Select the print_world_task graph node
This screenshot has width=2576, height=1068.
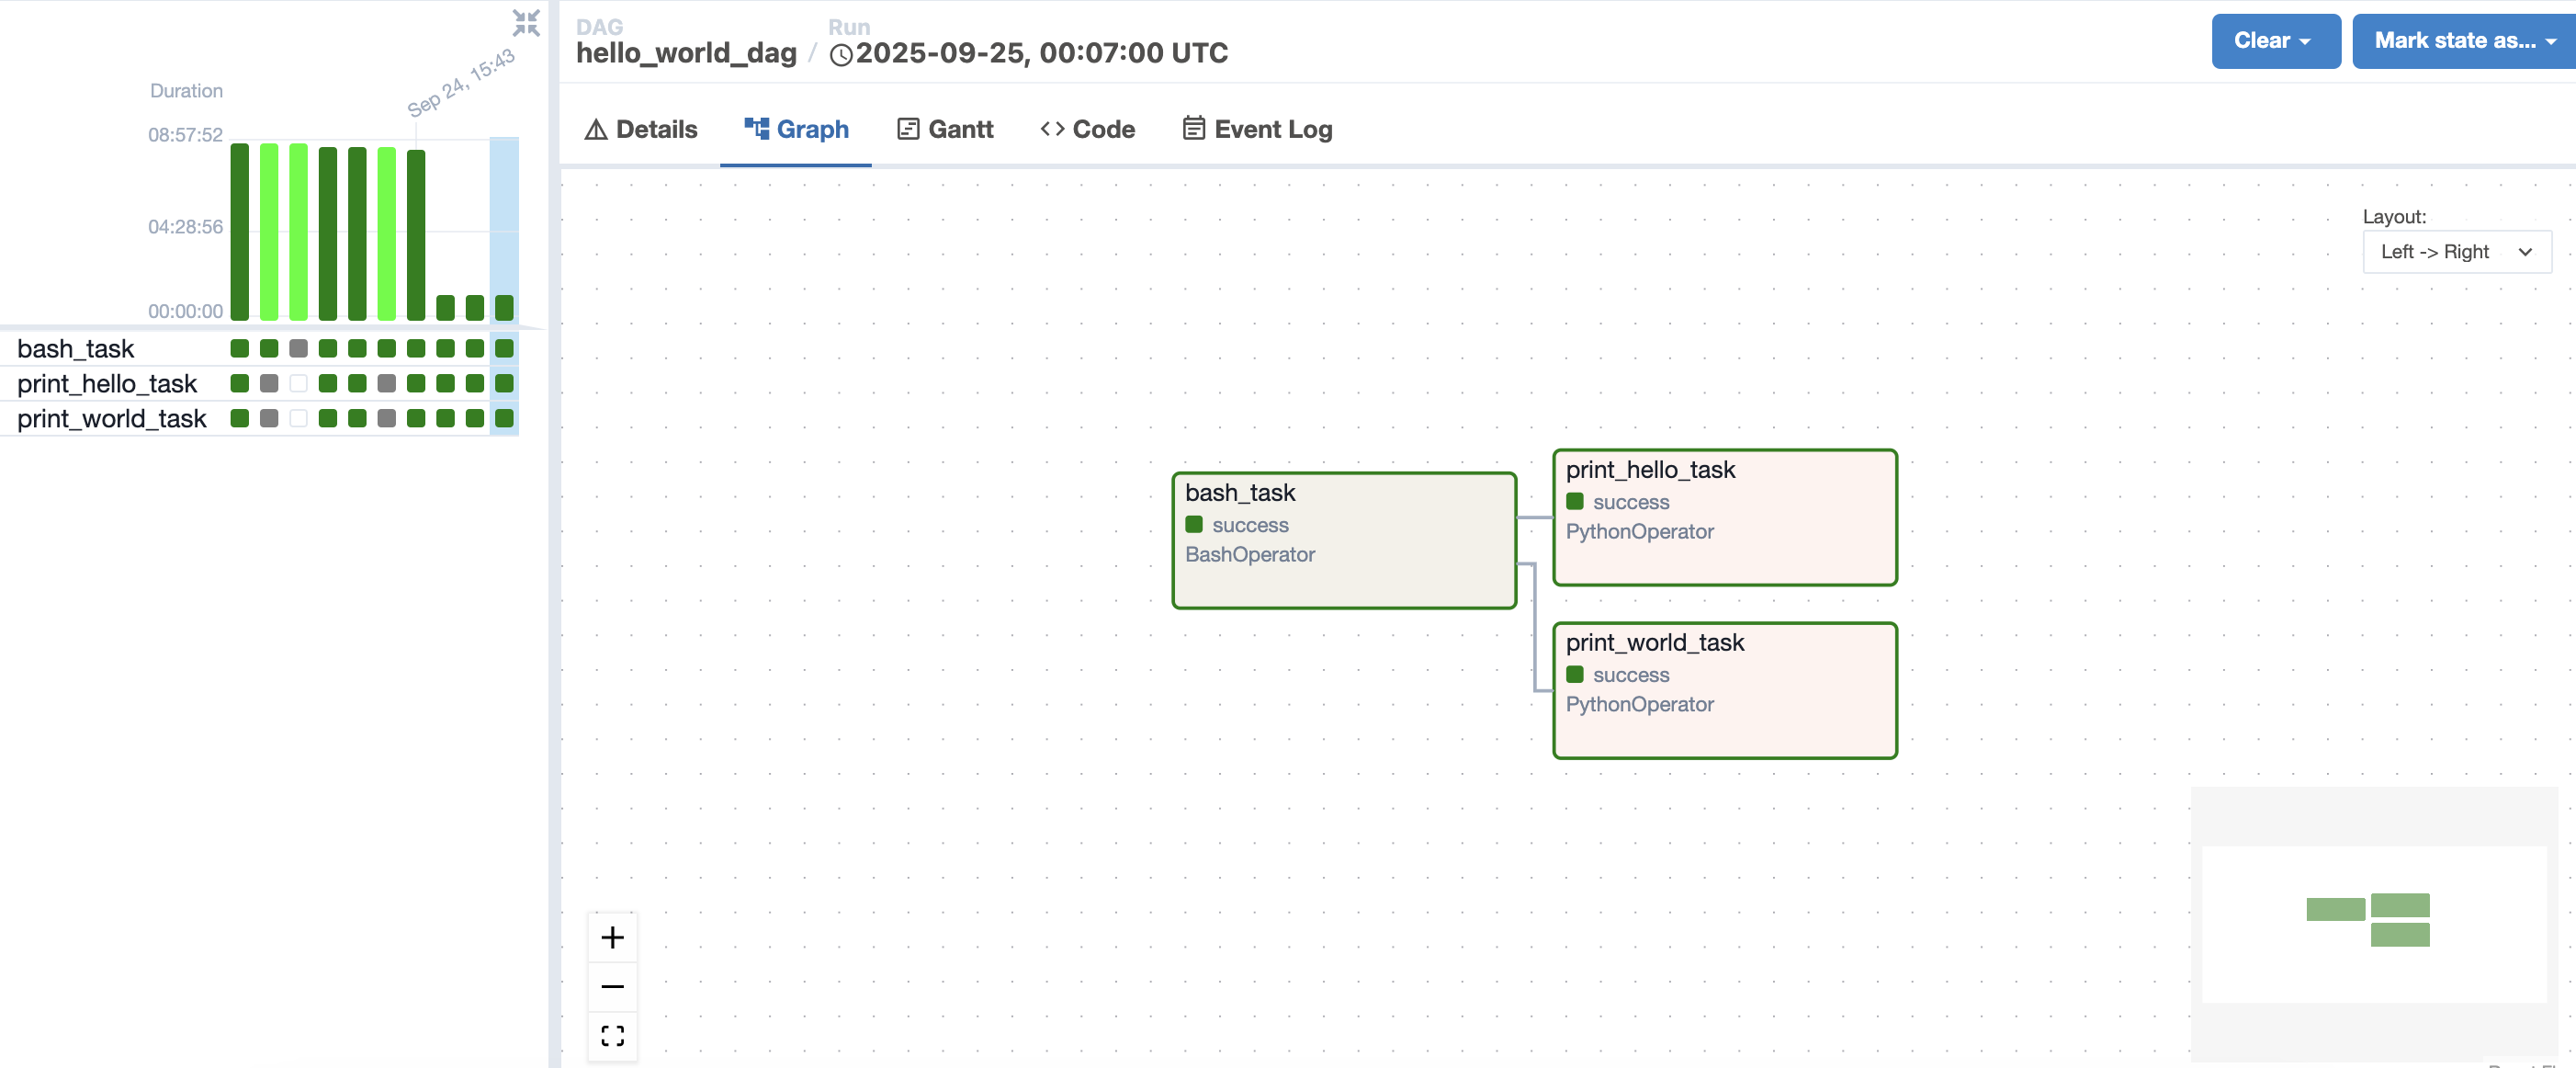click(x=1724, y=690)
